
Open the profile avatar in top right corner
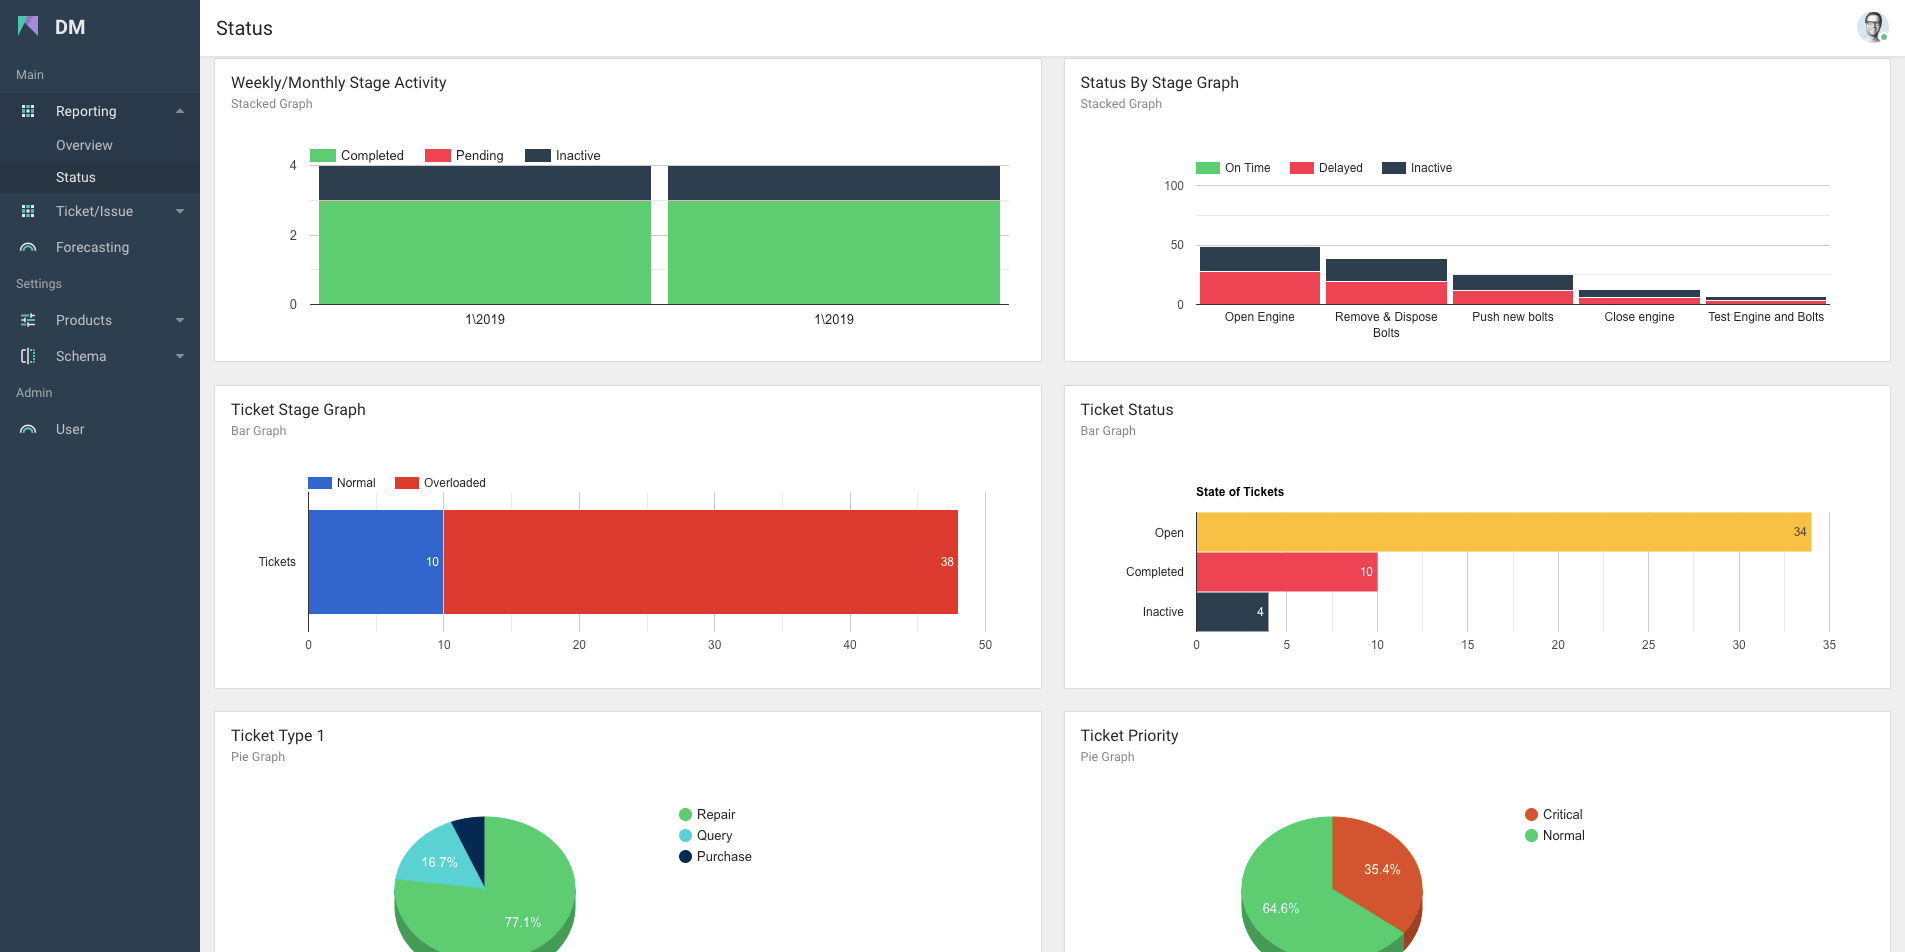point(1871,27)
